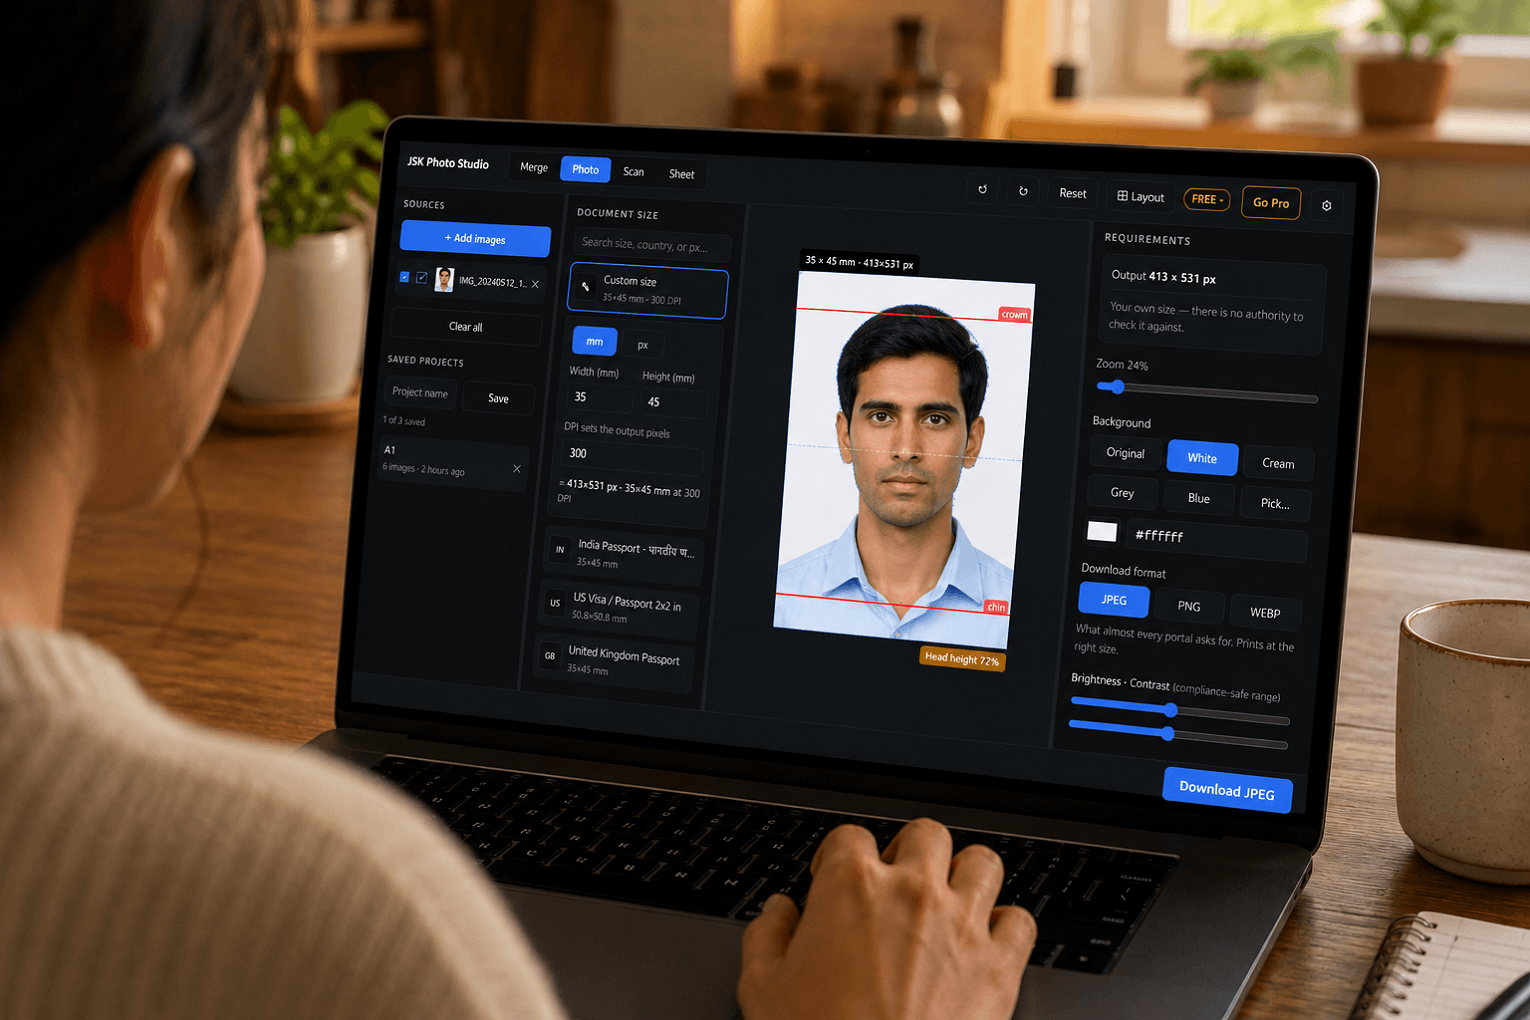Click the white #ffffff color swatch
1530x1020 pixels.
point(1102,531)
